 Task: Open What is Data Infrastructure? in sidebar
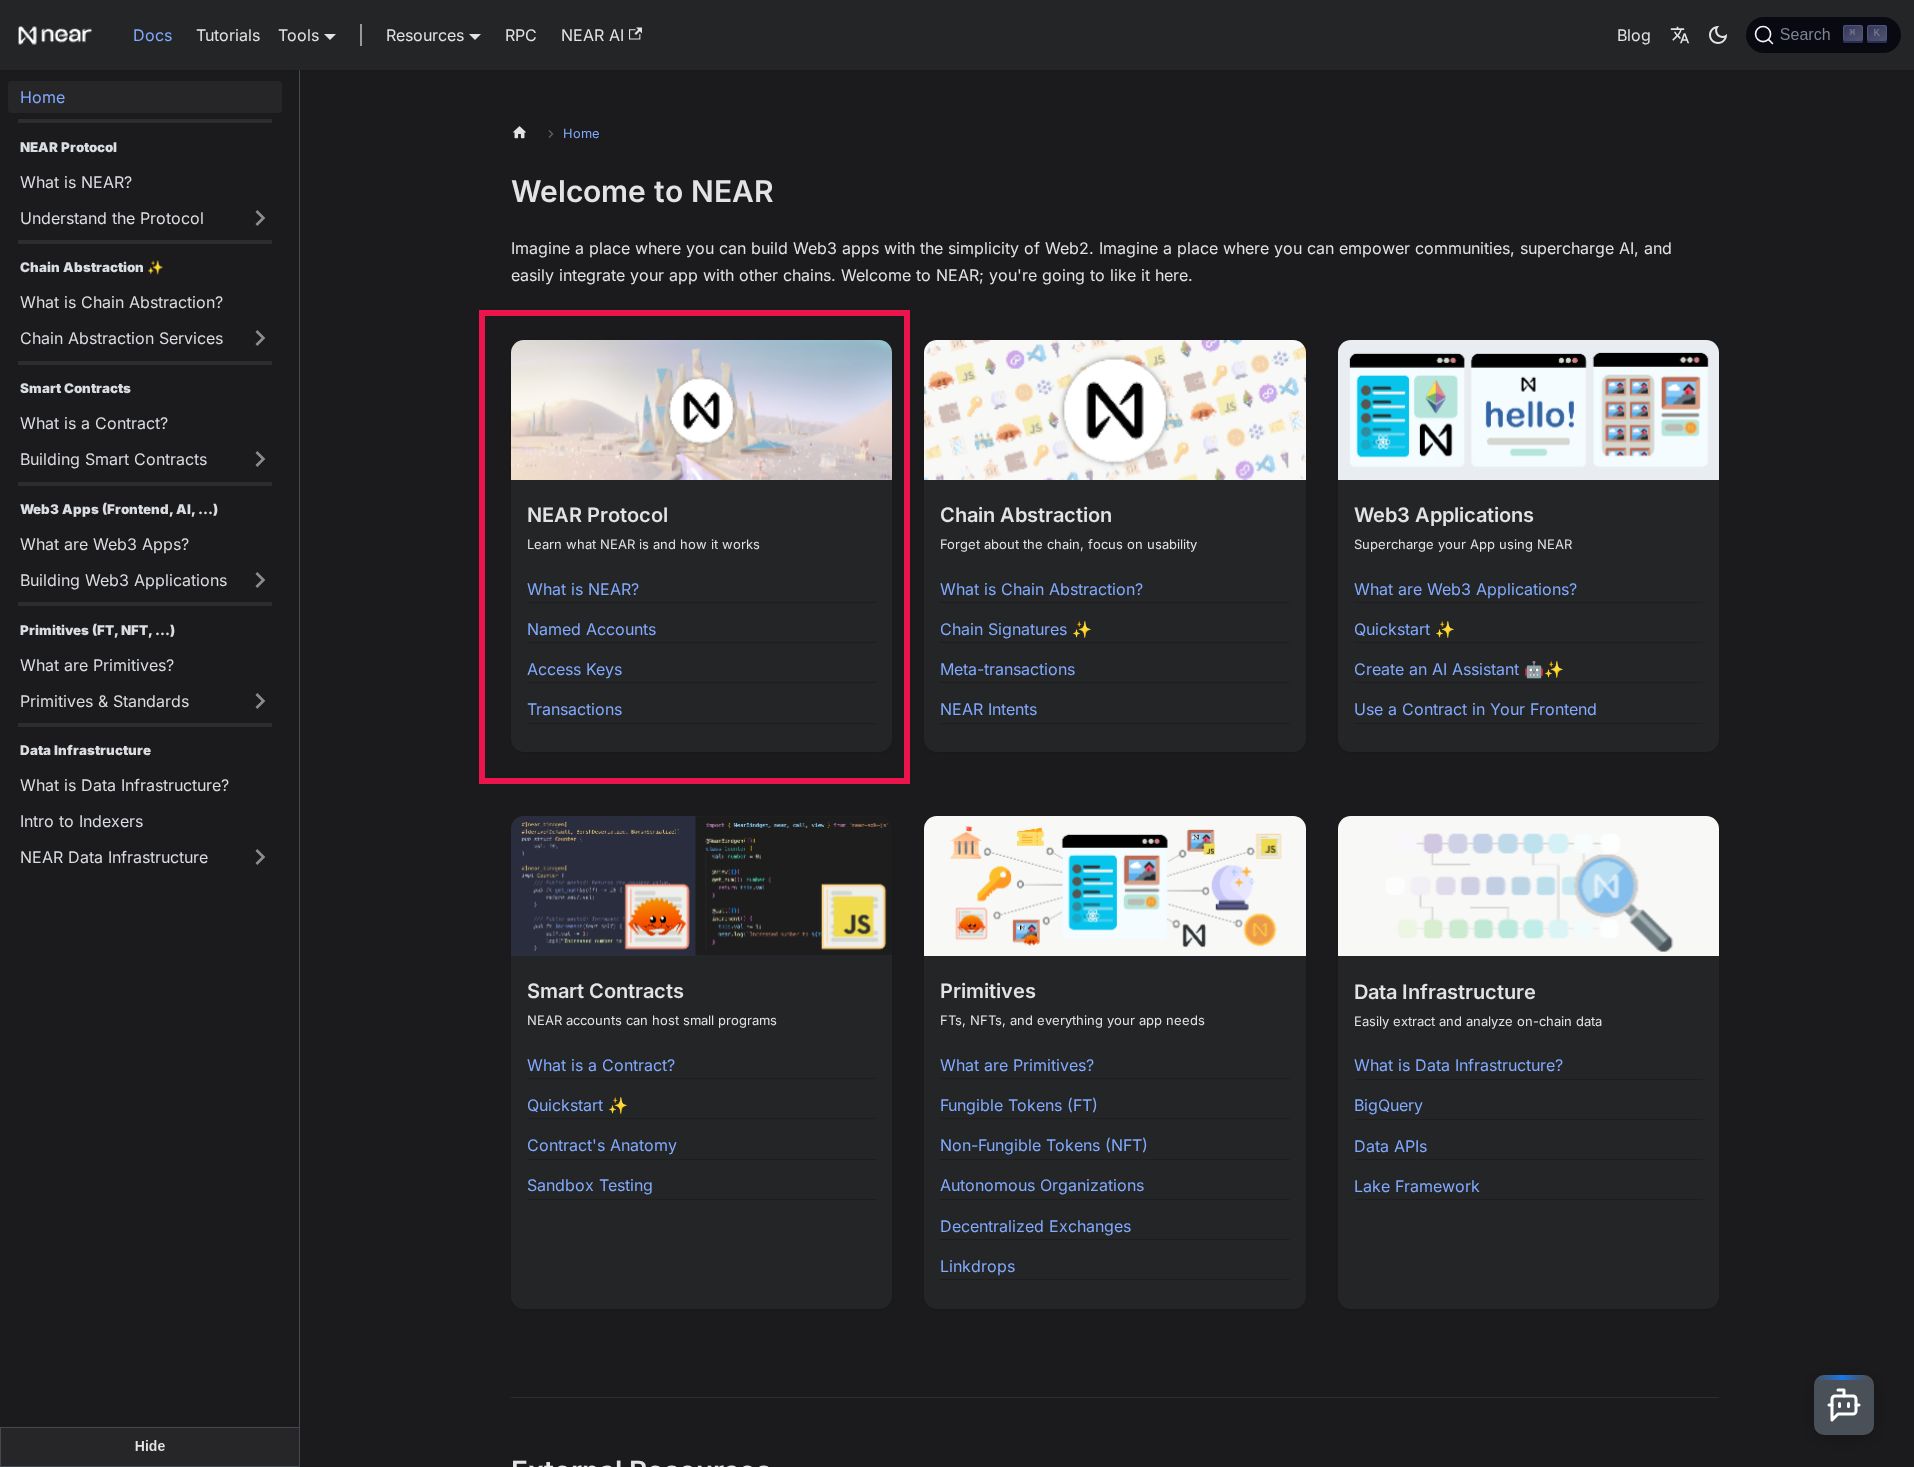click(124, 785)
